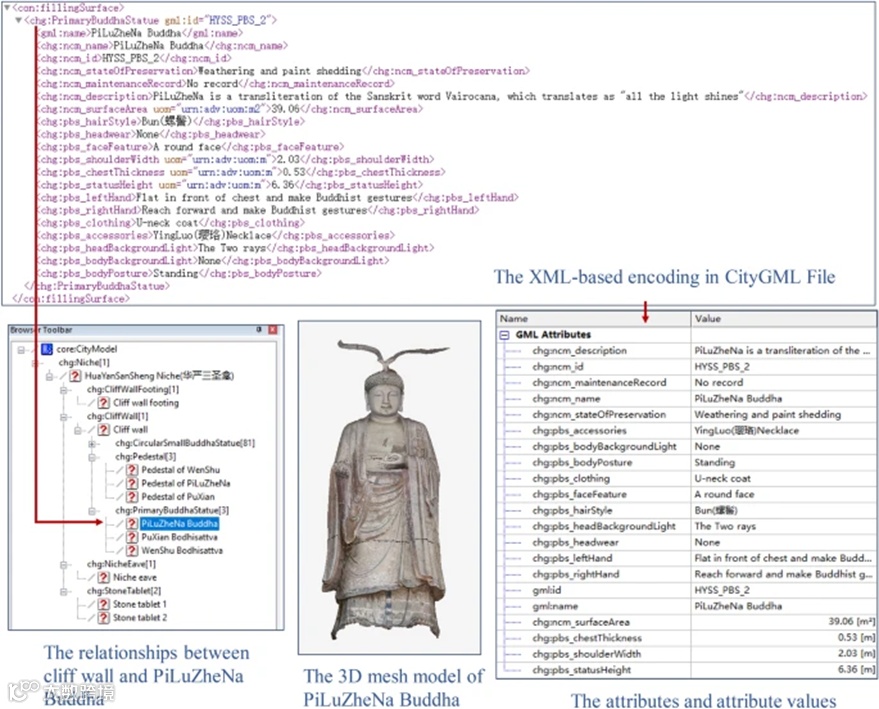Collapse the chg:Pedestal[3] group

pos(92,457)
